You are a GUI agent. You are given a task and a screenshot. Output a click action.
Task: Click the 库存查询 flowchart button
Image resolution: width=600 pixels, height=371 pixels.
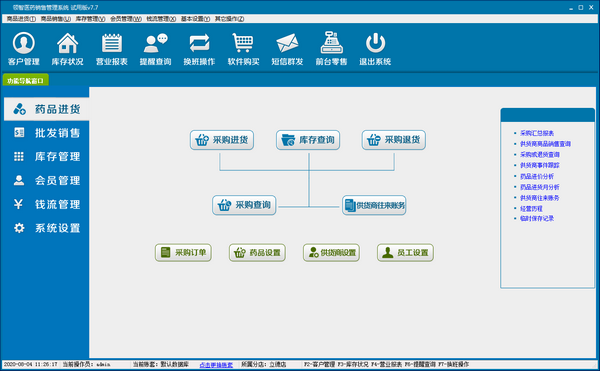308,140
